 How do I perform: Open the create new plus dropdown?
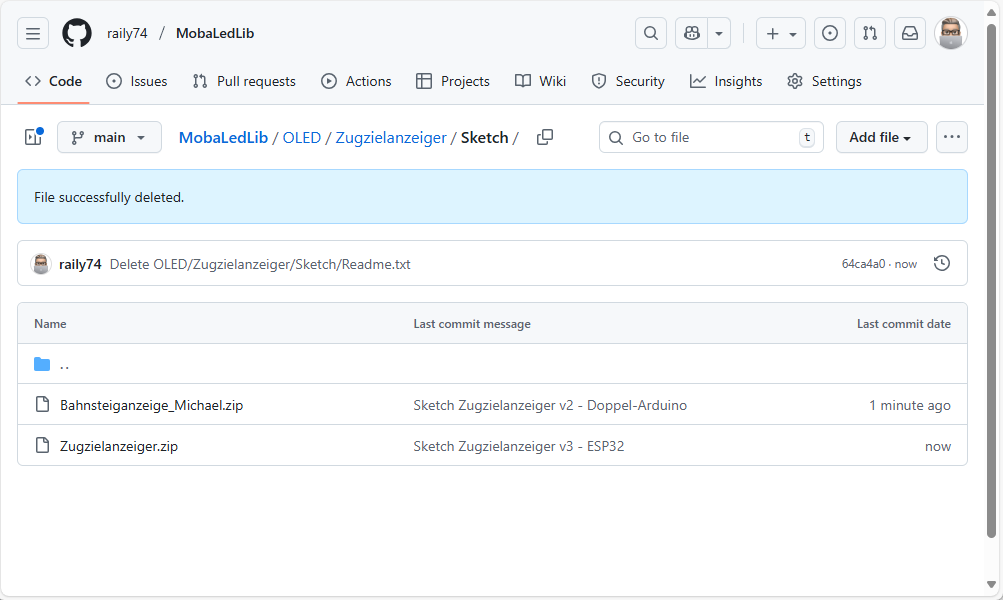point(781,33)
